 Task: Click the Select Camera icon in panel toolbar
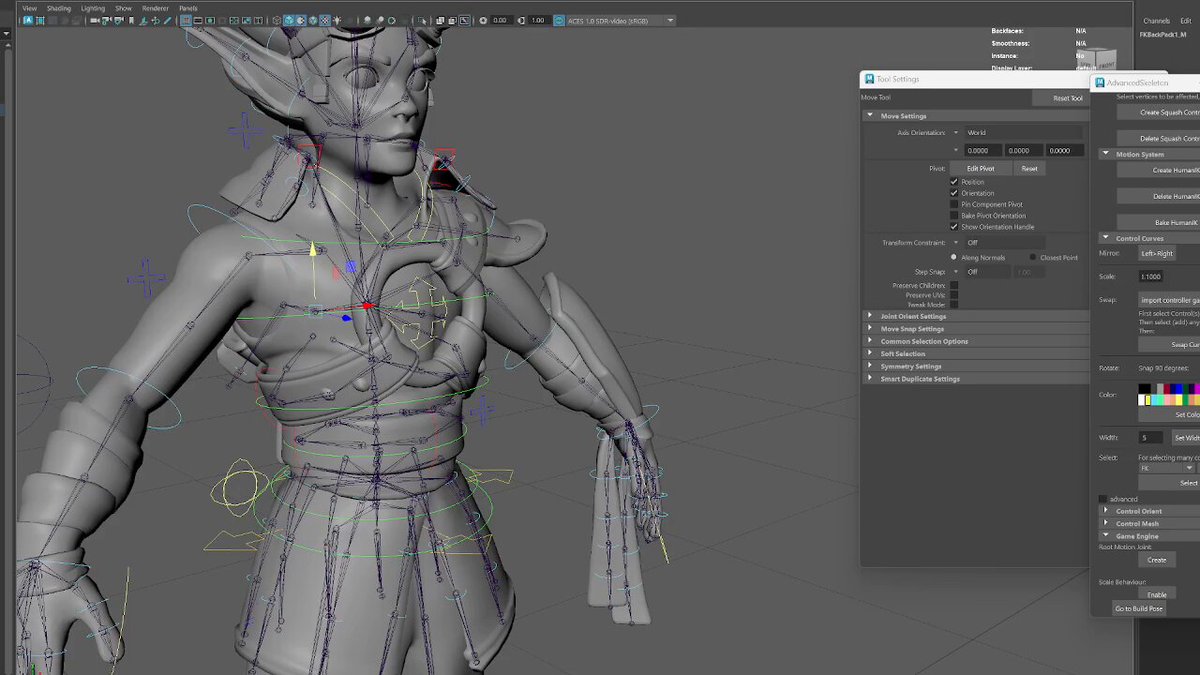coord(94,21)
